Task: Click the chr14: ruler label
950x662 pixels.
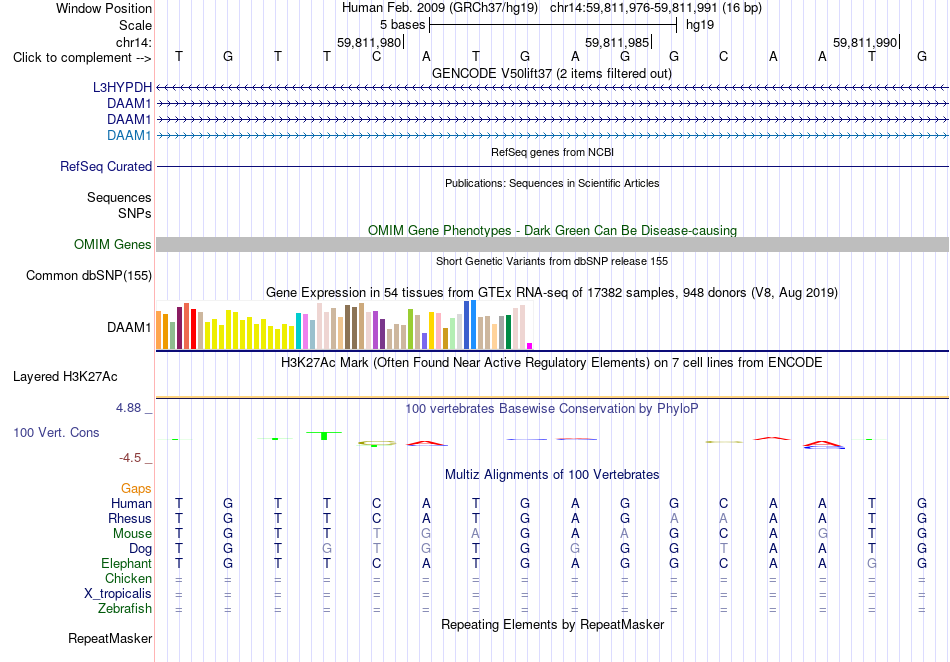Action: 134,42
